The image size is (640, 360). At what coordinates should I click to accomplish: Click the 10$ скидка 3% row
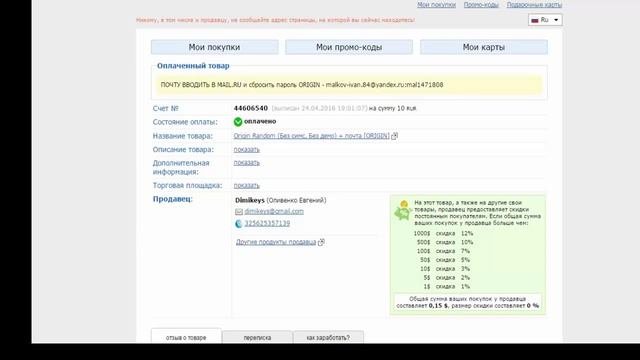[x=444, y=269]
